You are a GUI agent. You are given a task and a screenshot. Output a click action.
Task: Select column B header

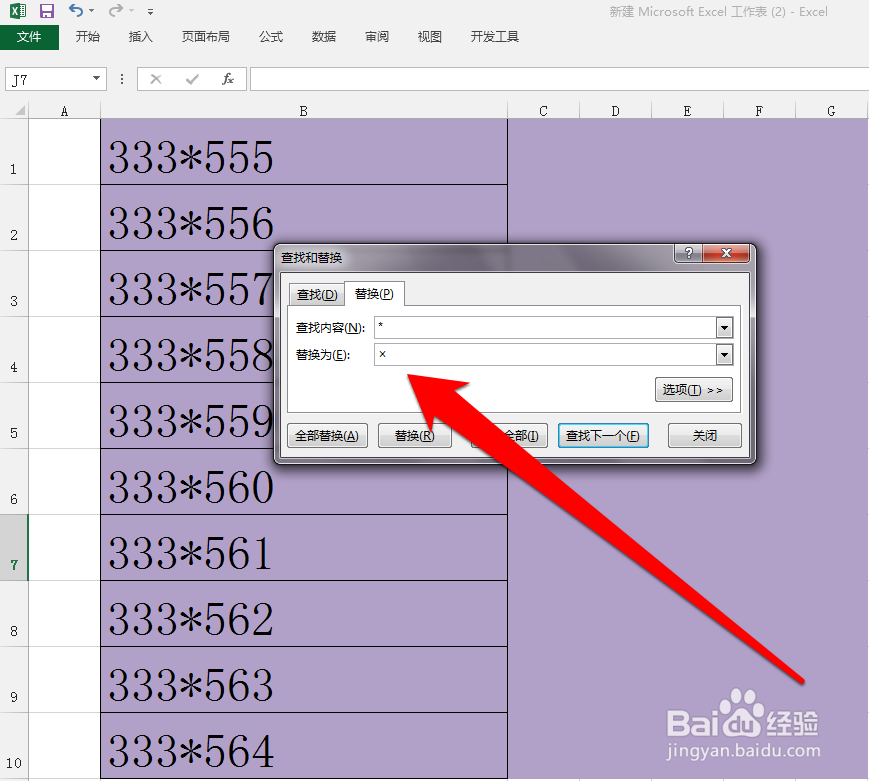tap(304, 111)
